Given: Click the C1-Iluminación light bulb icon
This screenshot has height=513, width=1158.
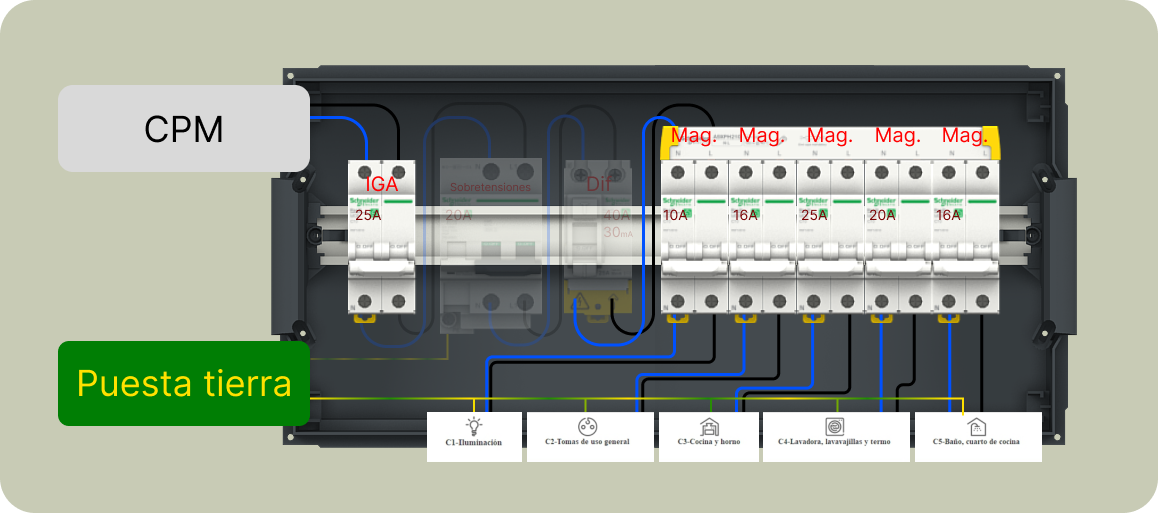Looking at the screenshot, I should click(x=473, y=426).
